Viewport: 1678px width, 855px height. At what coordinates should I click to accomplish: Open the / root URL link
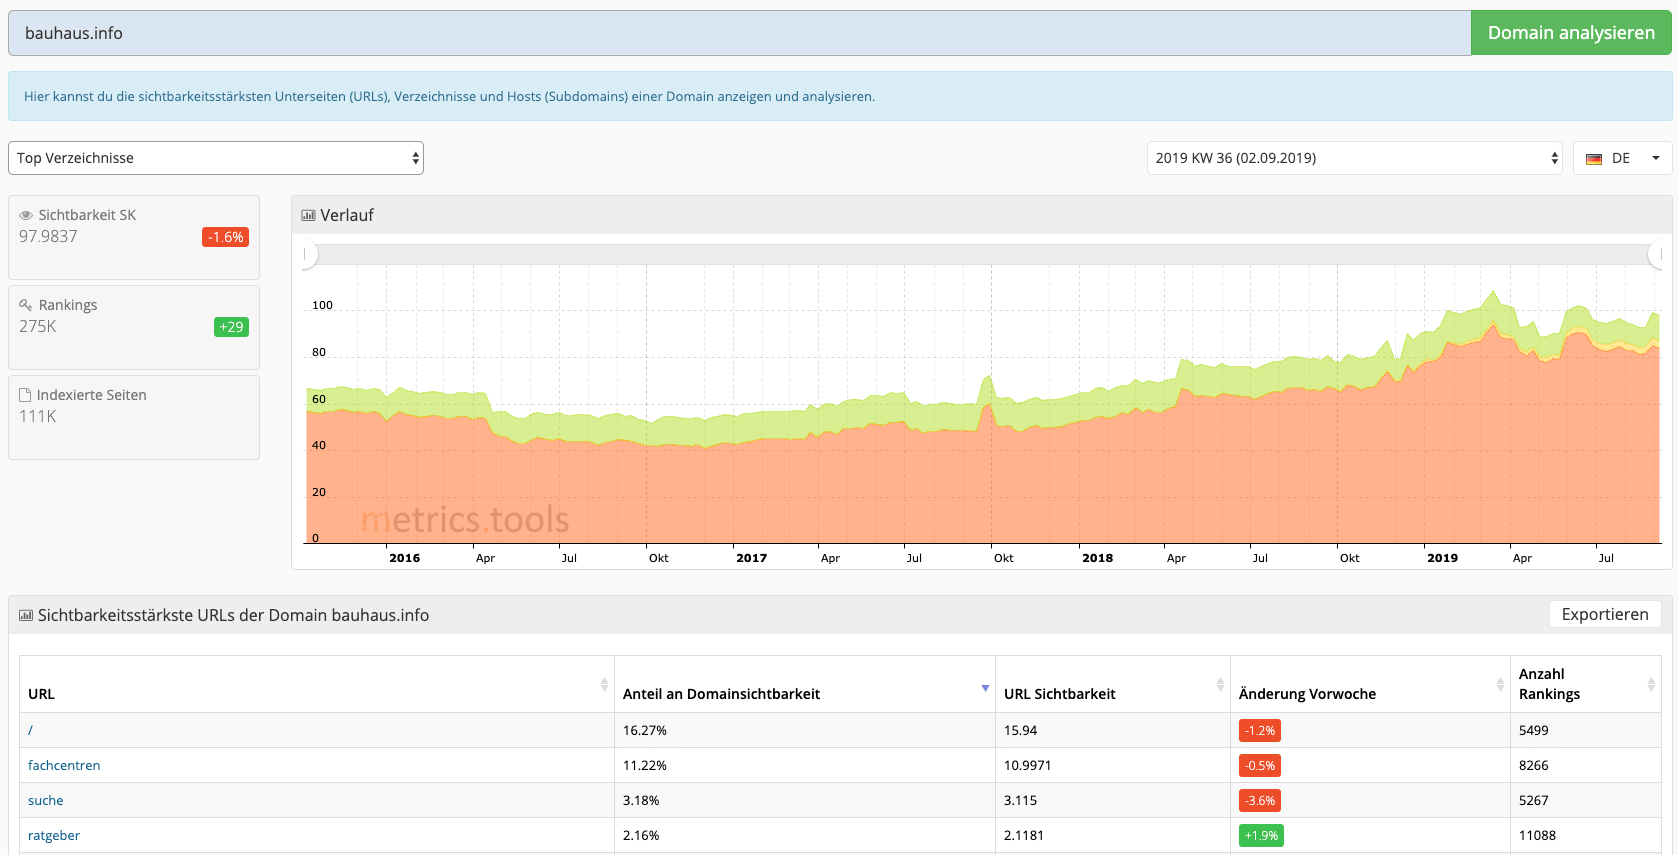coord(30,730)
